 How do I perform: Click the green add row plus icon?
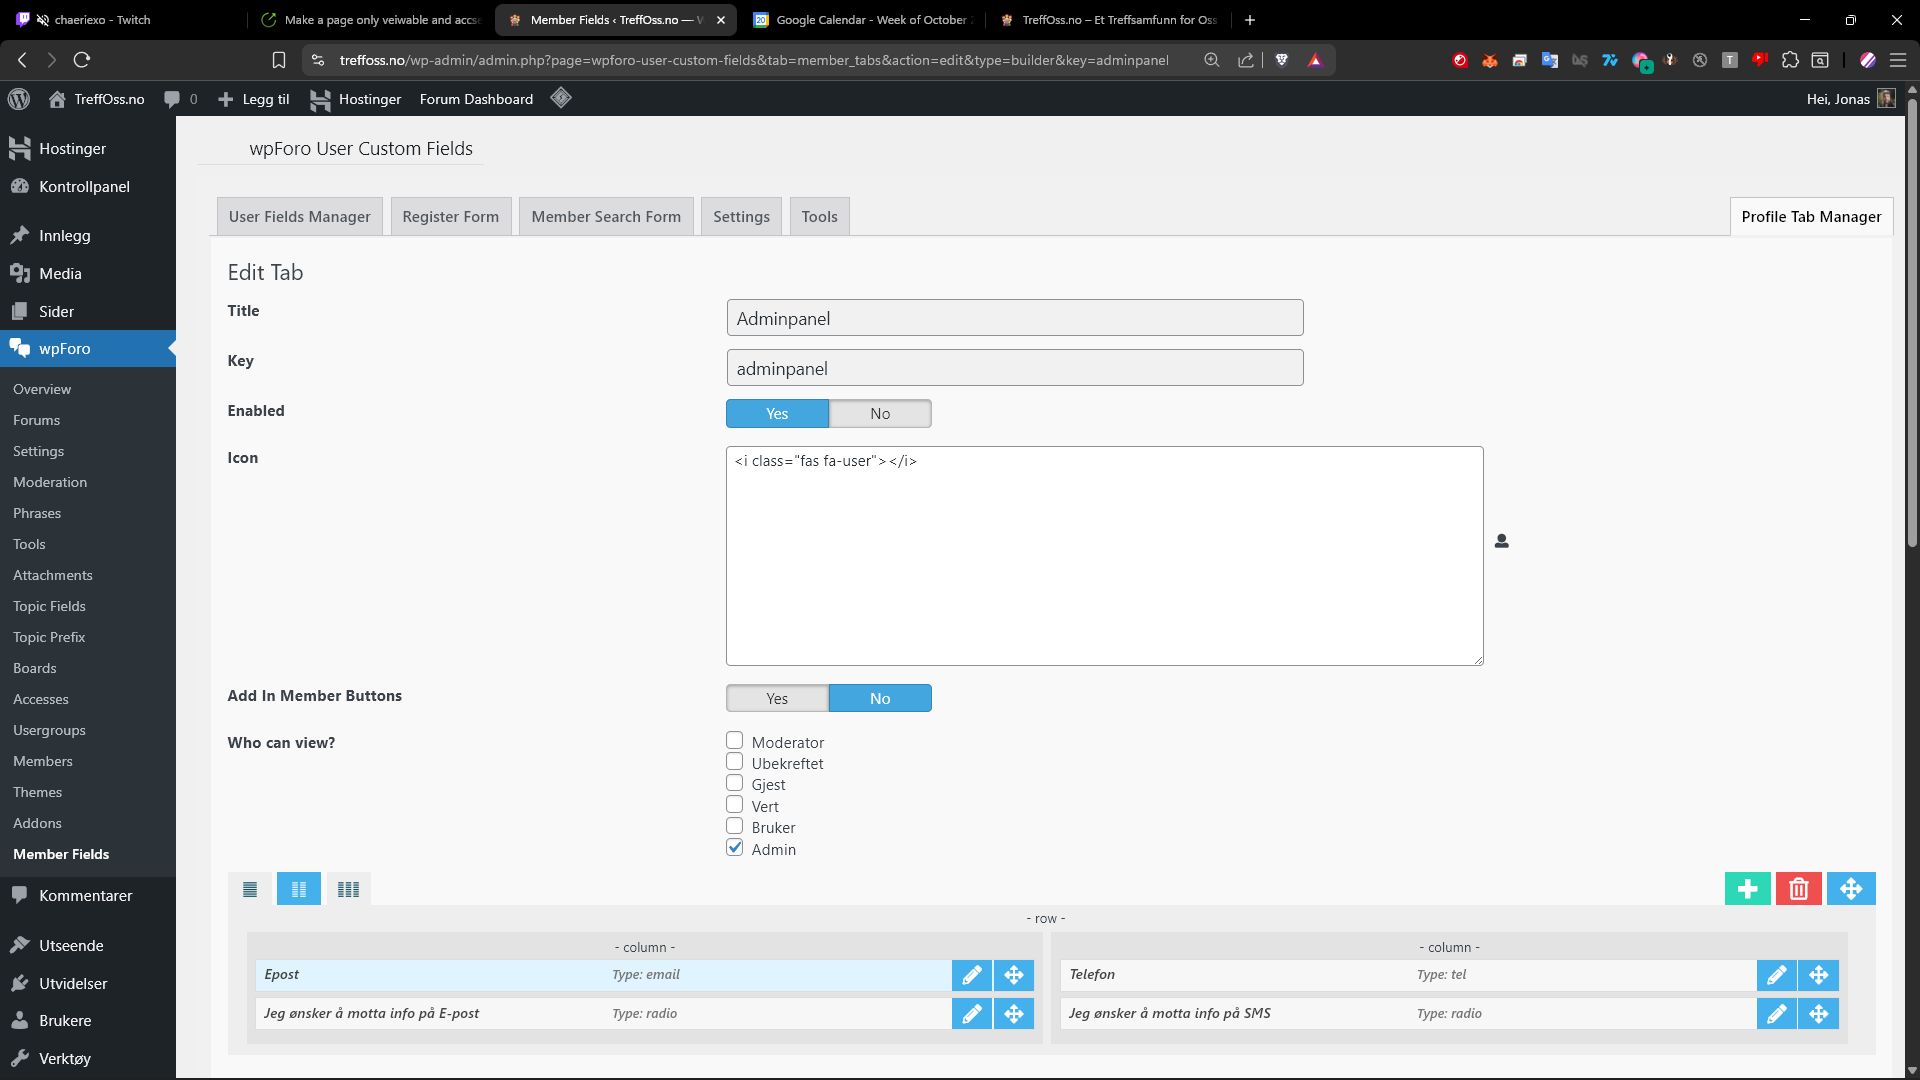pyautogui.click(x=1747, y=889)
